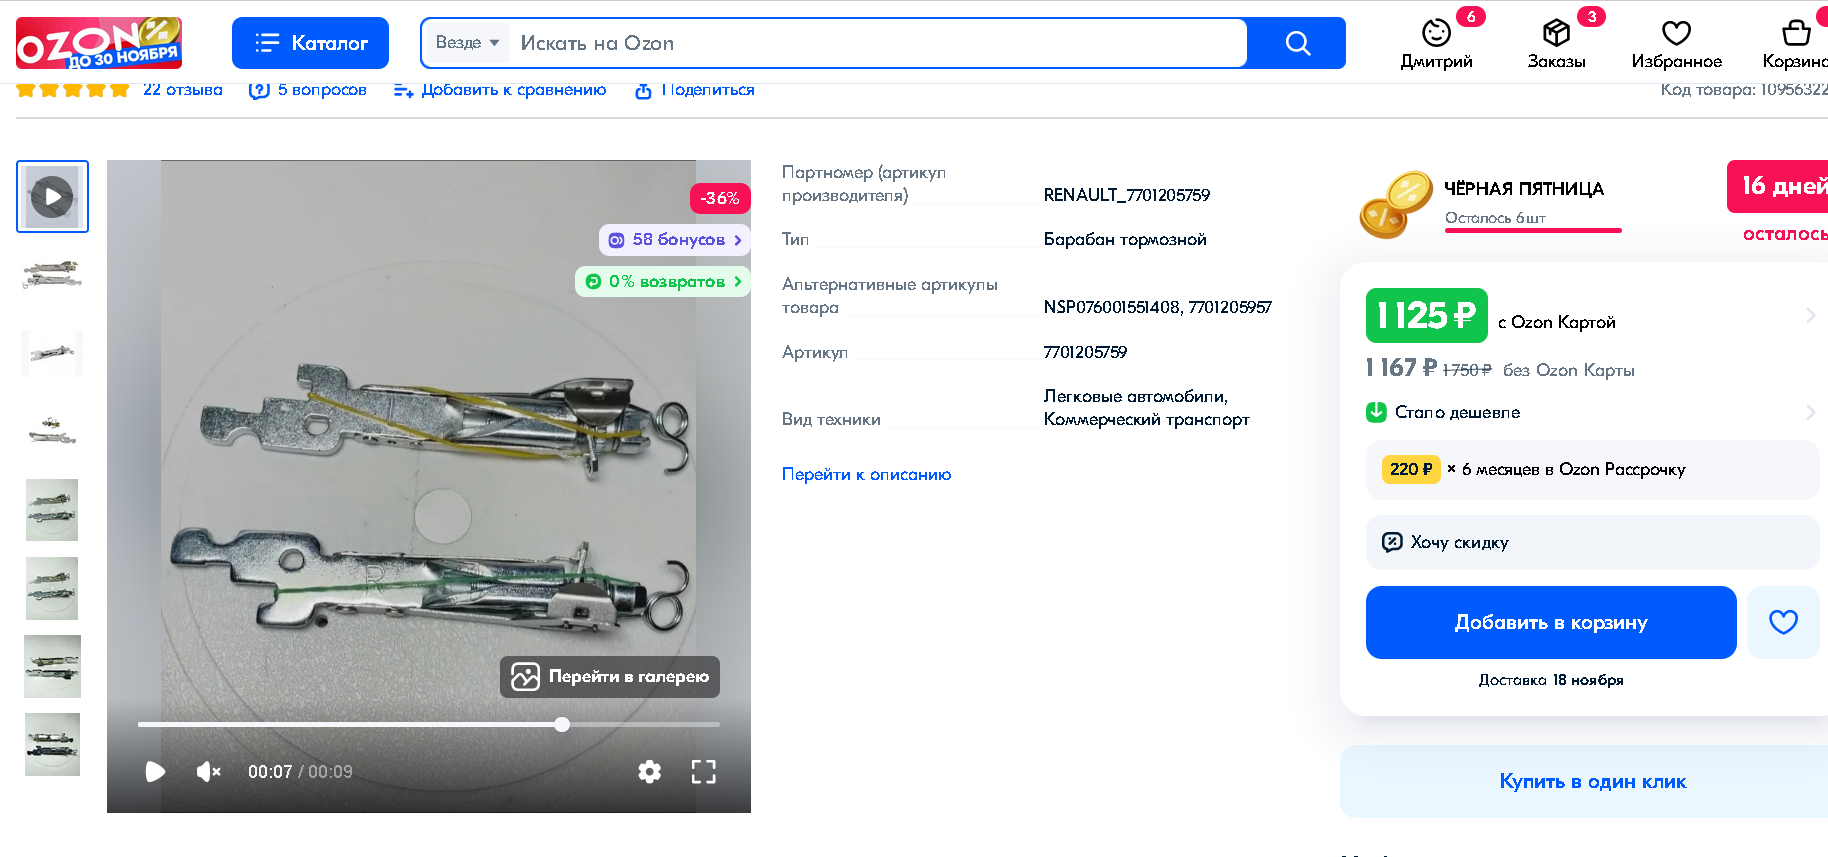1828x857 pixels.
Task: Click the search magnifier button
Action: 1297,43
